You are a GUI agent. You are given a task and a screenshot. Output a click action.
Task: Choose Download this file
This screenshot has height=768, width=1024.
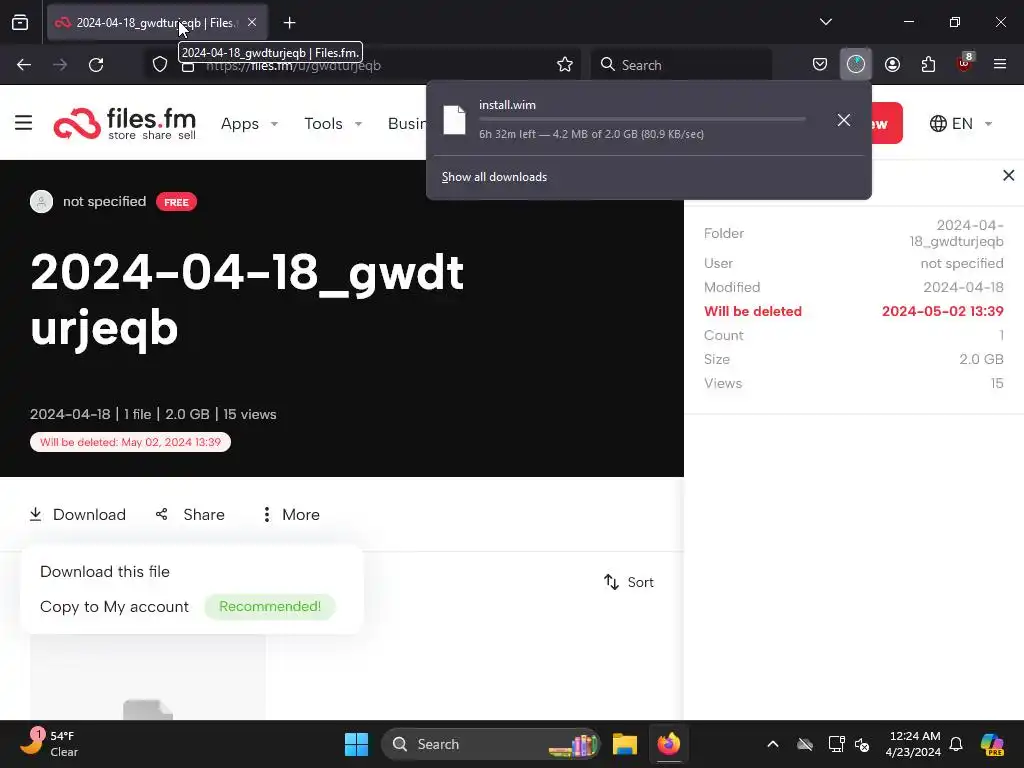tap(105, 571)
